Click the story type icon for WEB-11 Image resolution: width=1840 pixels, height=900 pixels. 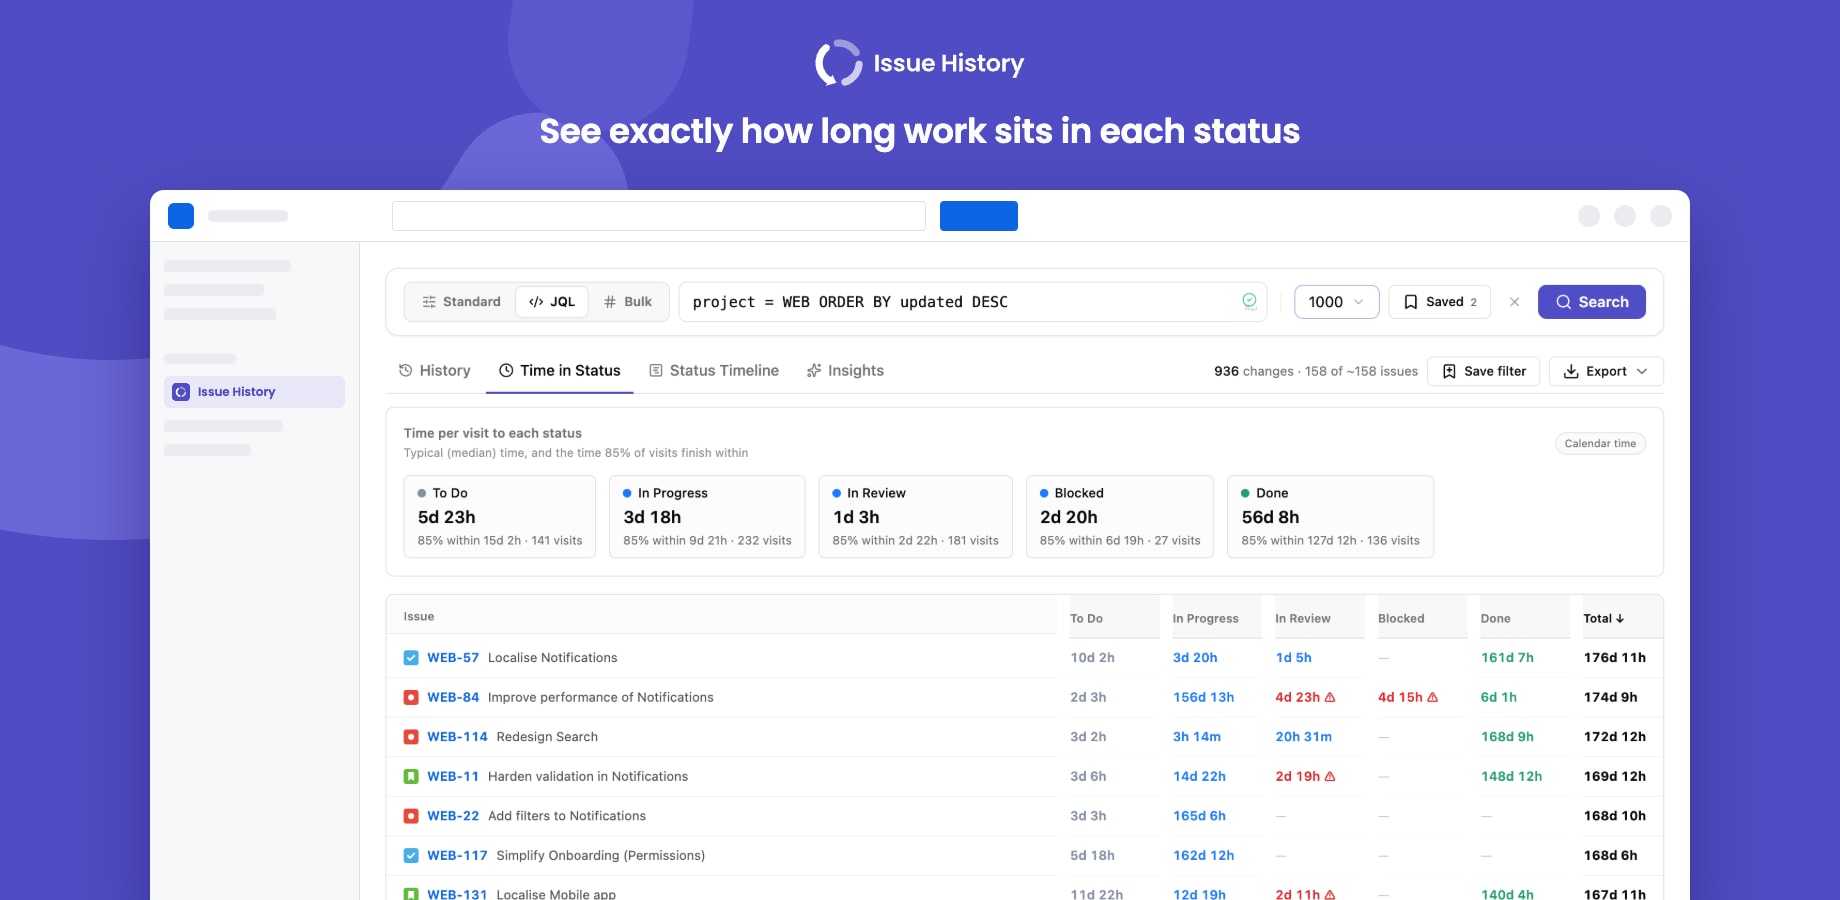pos(411,776)
